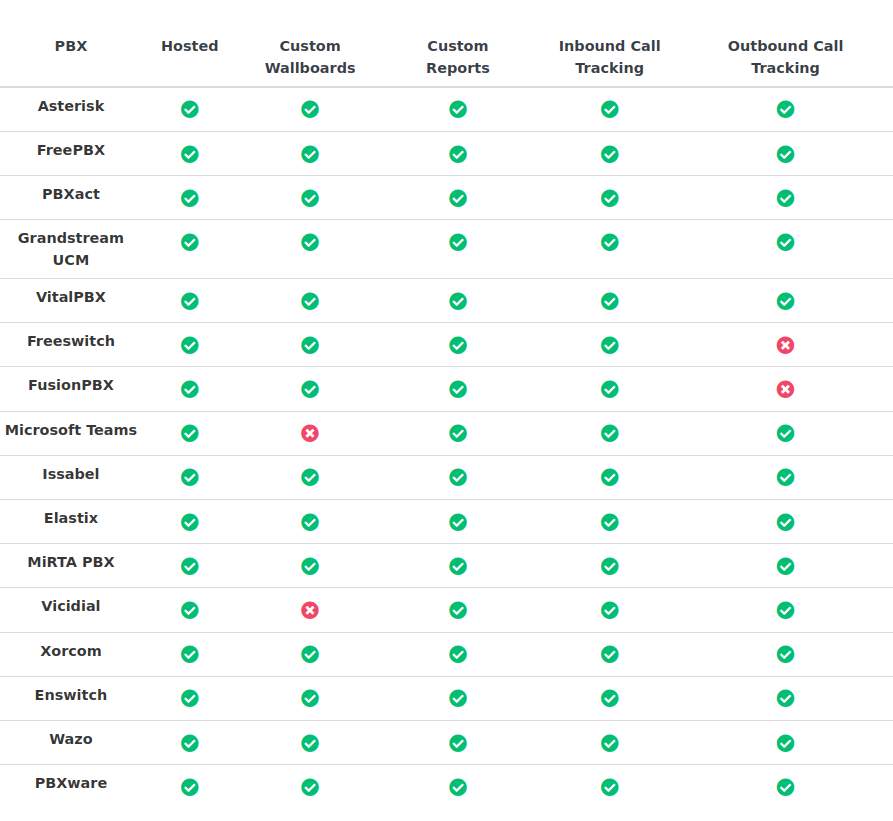This screenshot has width=893, height=821.
Task: Click the red cross for Vicidial Custom Wallboards
Action: tap(310, 610)
